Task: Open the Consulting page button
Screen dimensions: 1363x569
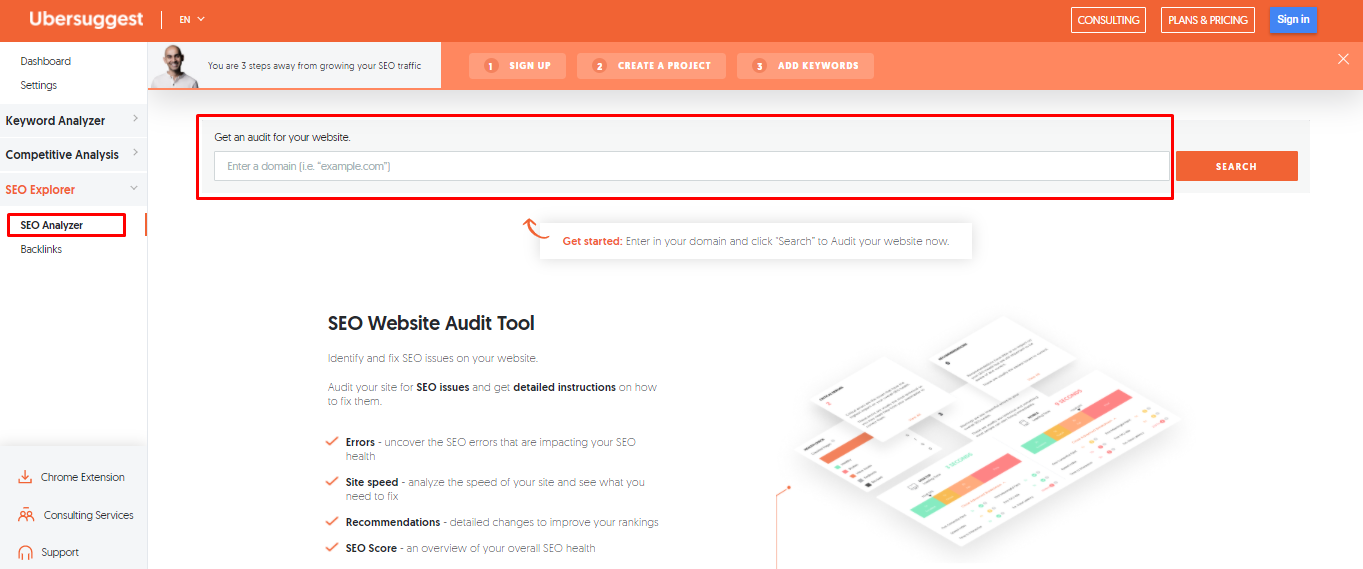Action: 1108,20
